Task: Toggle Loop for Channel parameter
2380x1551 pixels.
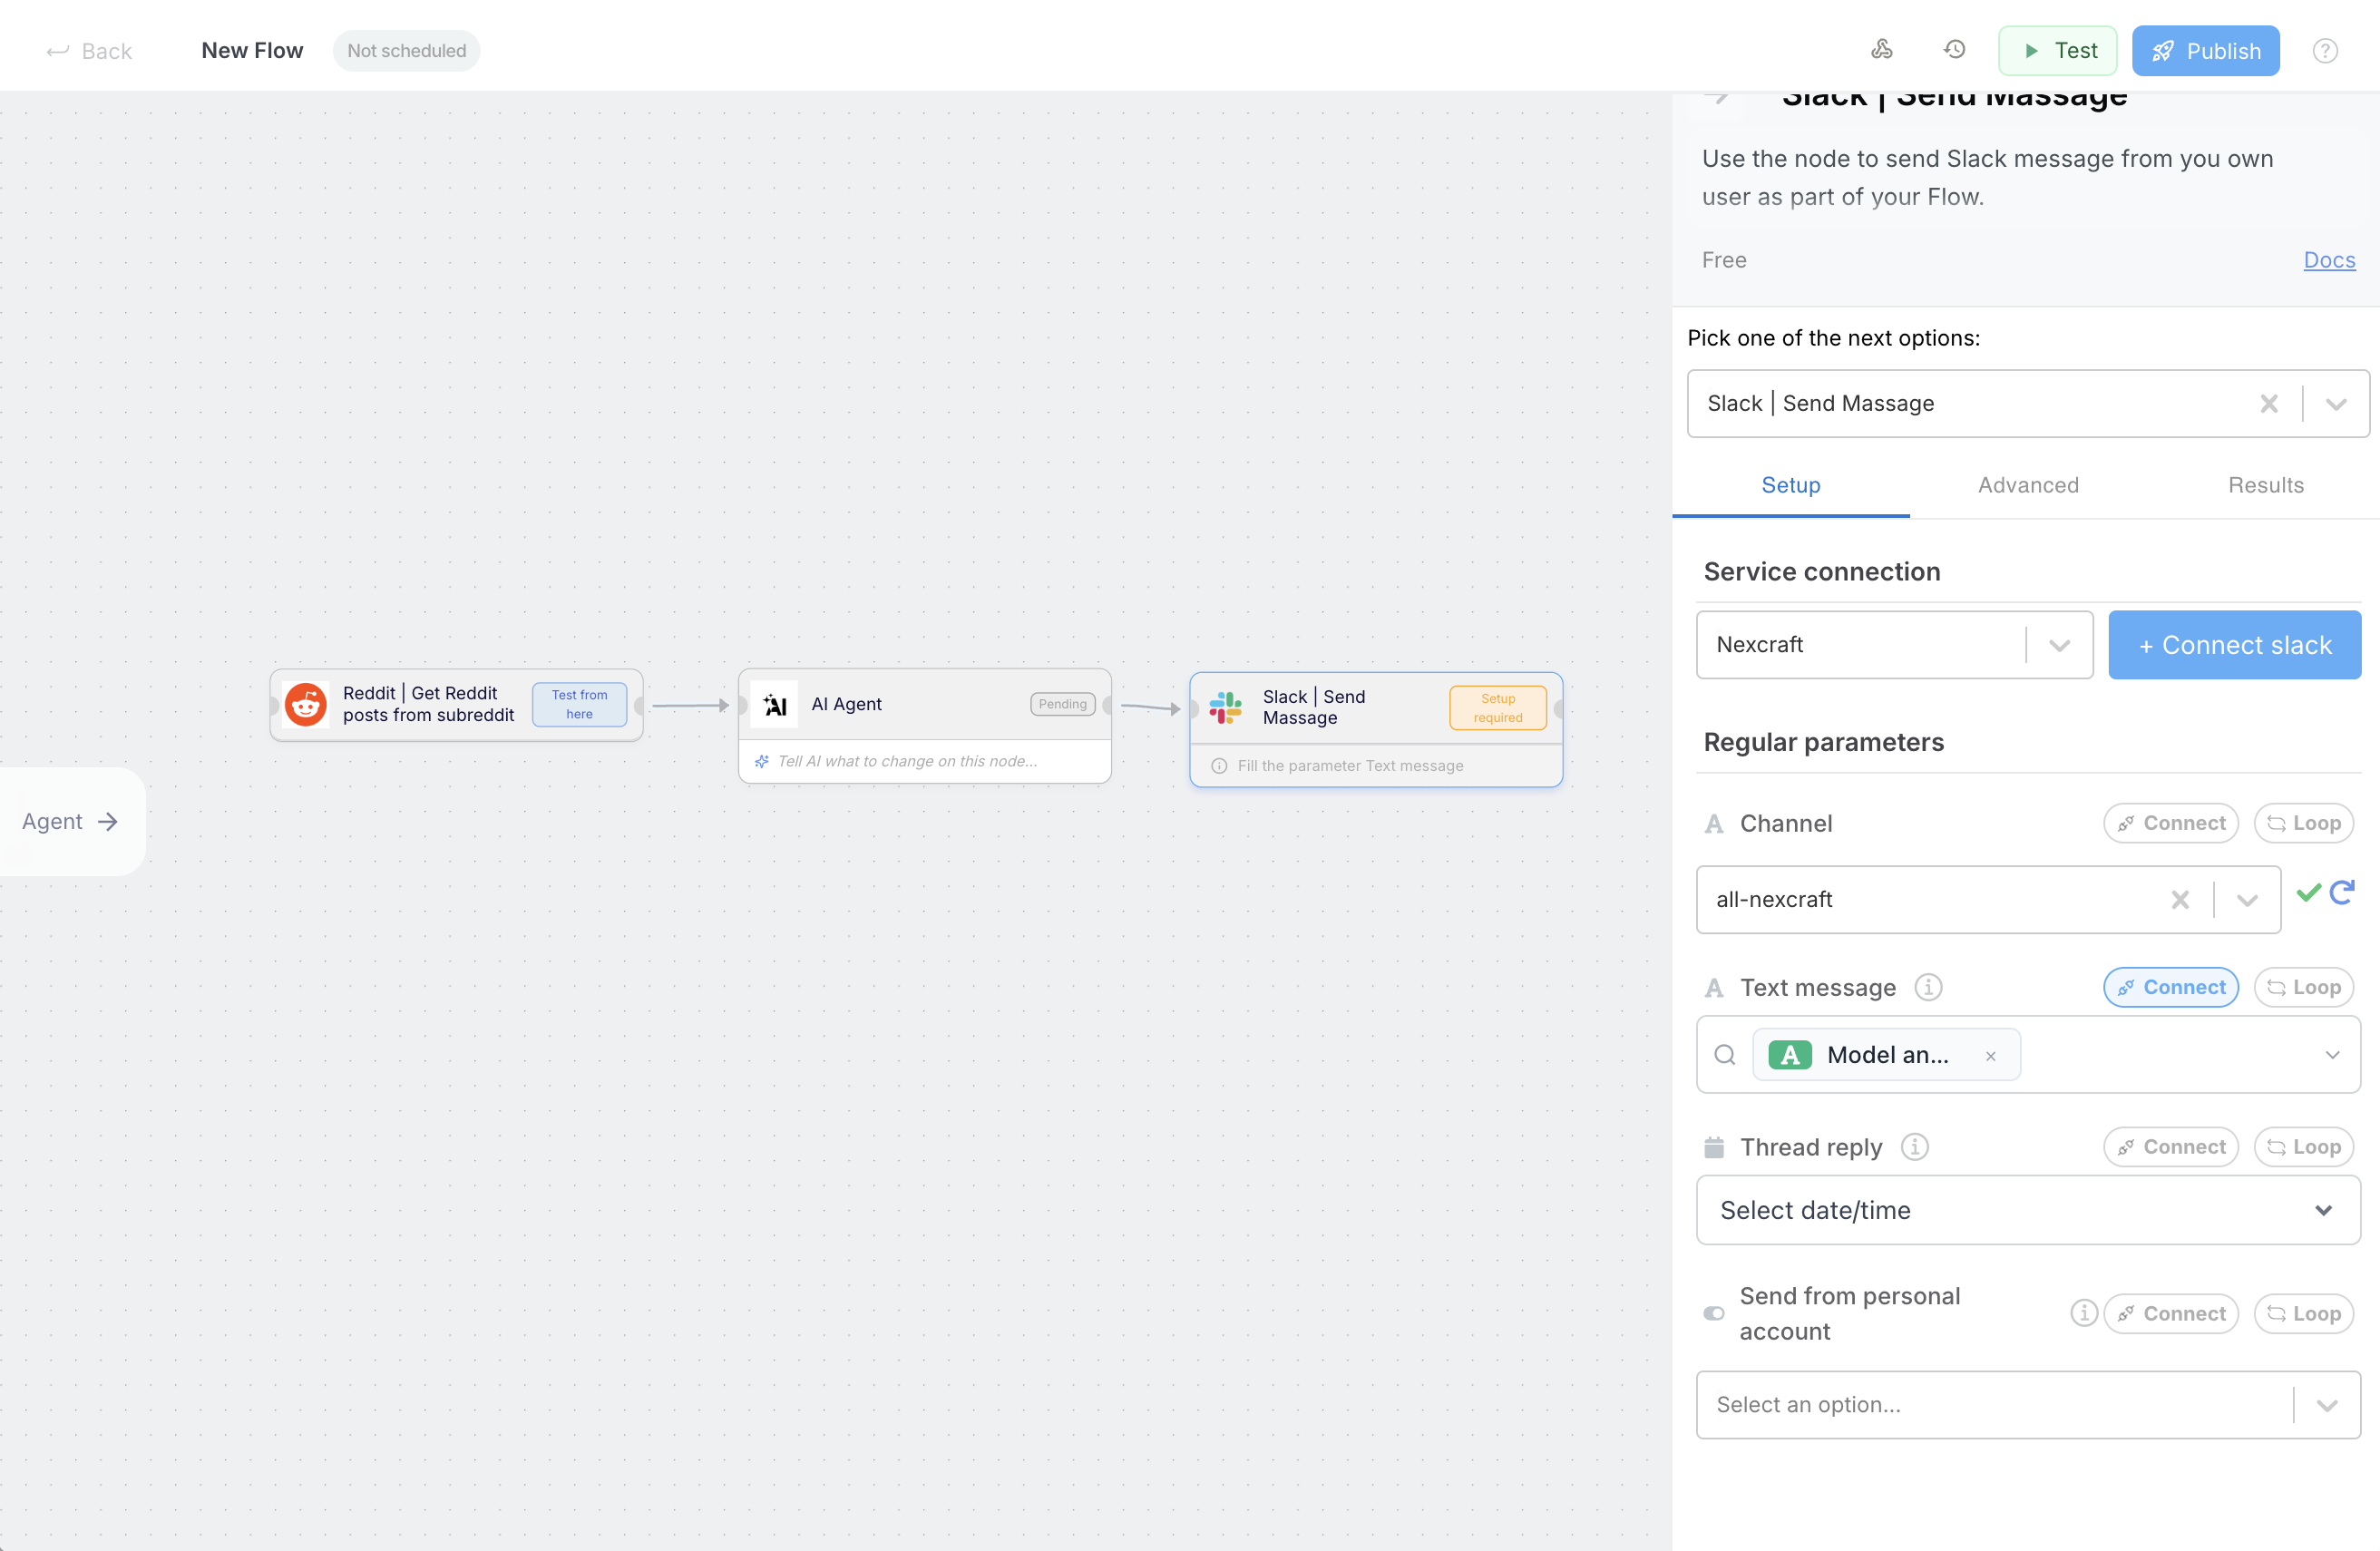Action: [x=2303, y=823]
